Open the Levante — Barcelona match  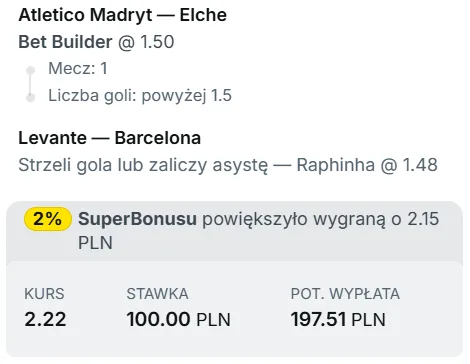pos(109,138)
